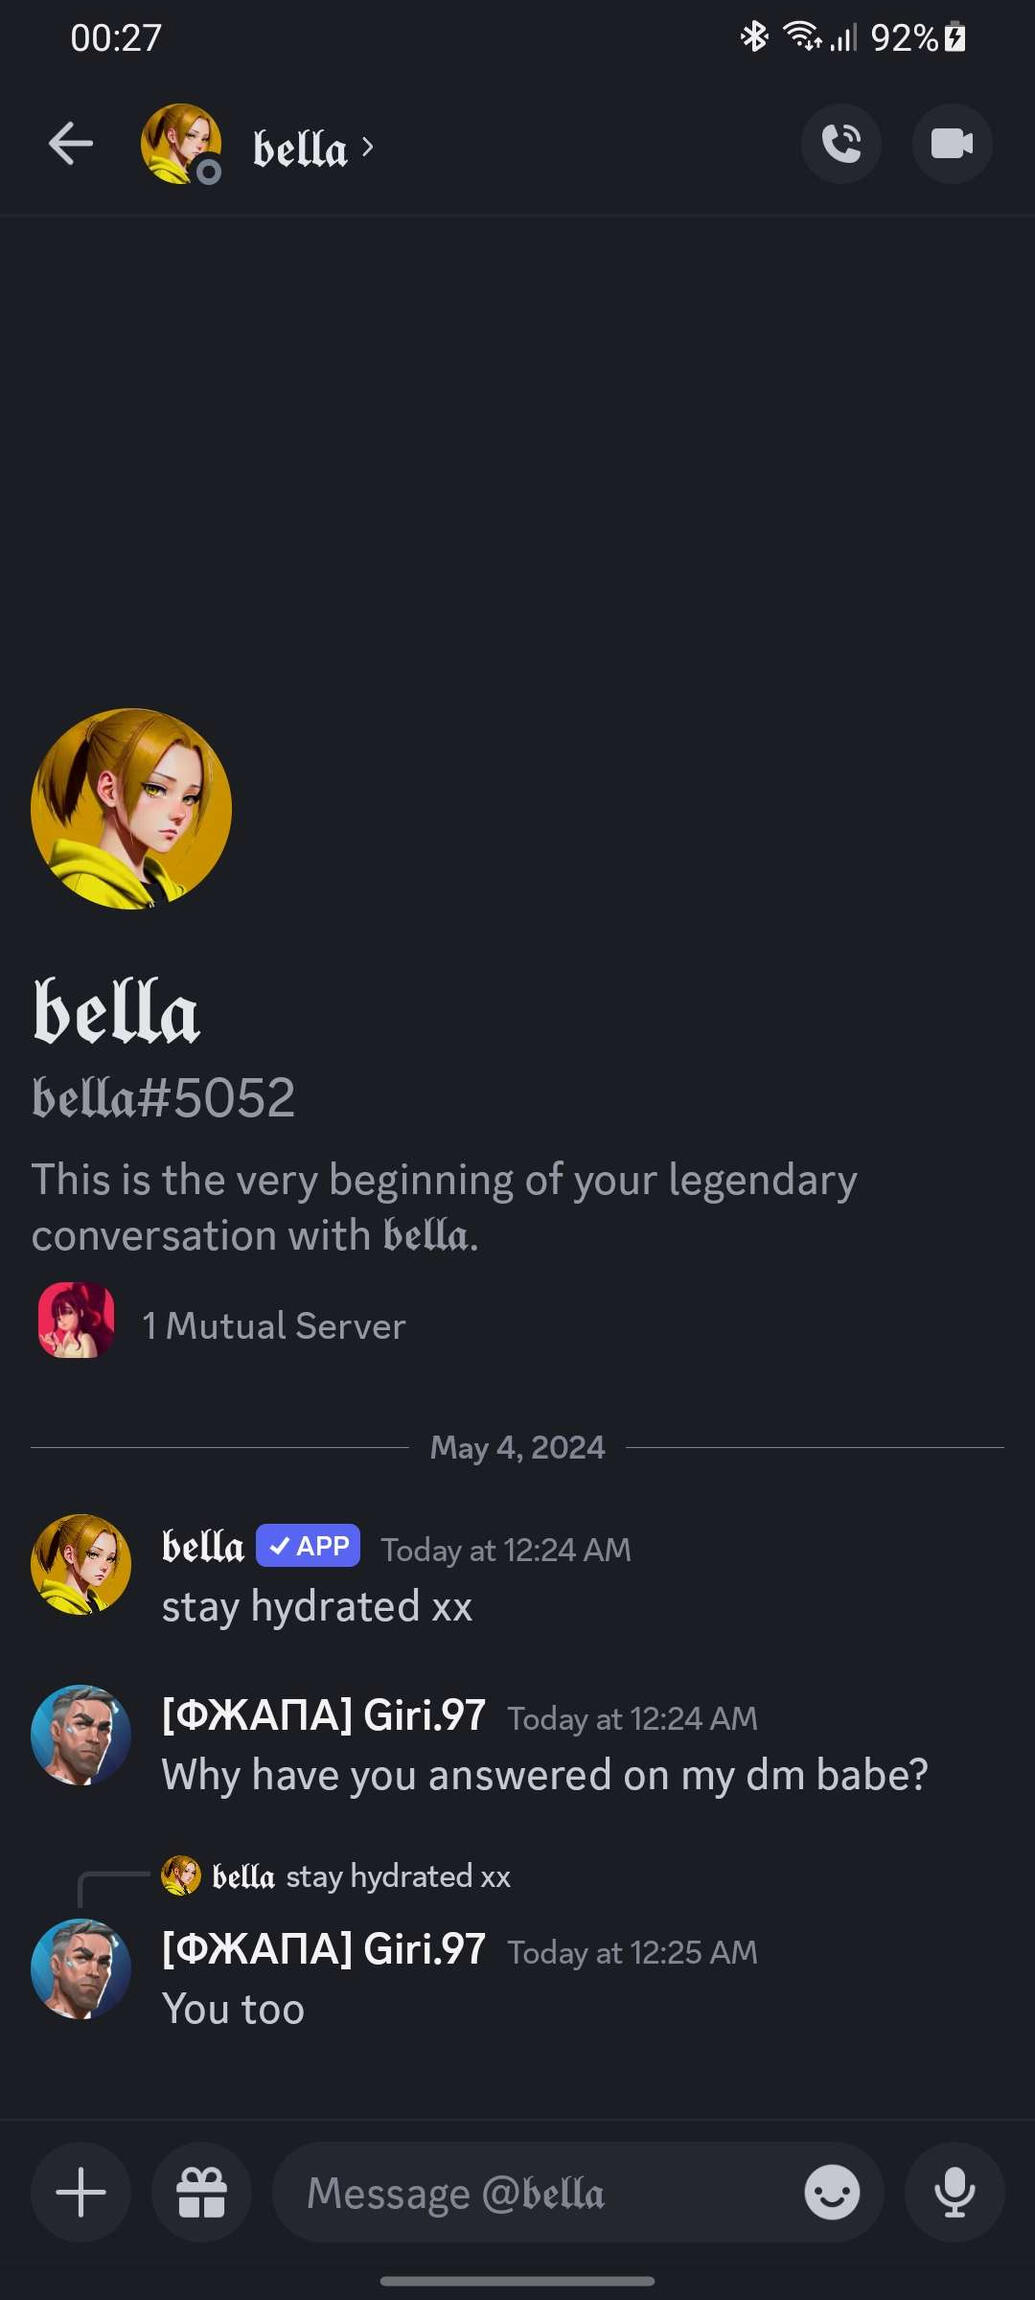Tap bella's avatar beside first message
1035x2300 pixels.
(x=81, y=1564)
